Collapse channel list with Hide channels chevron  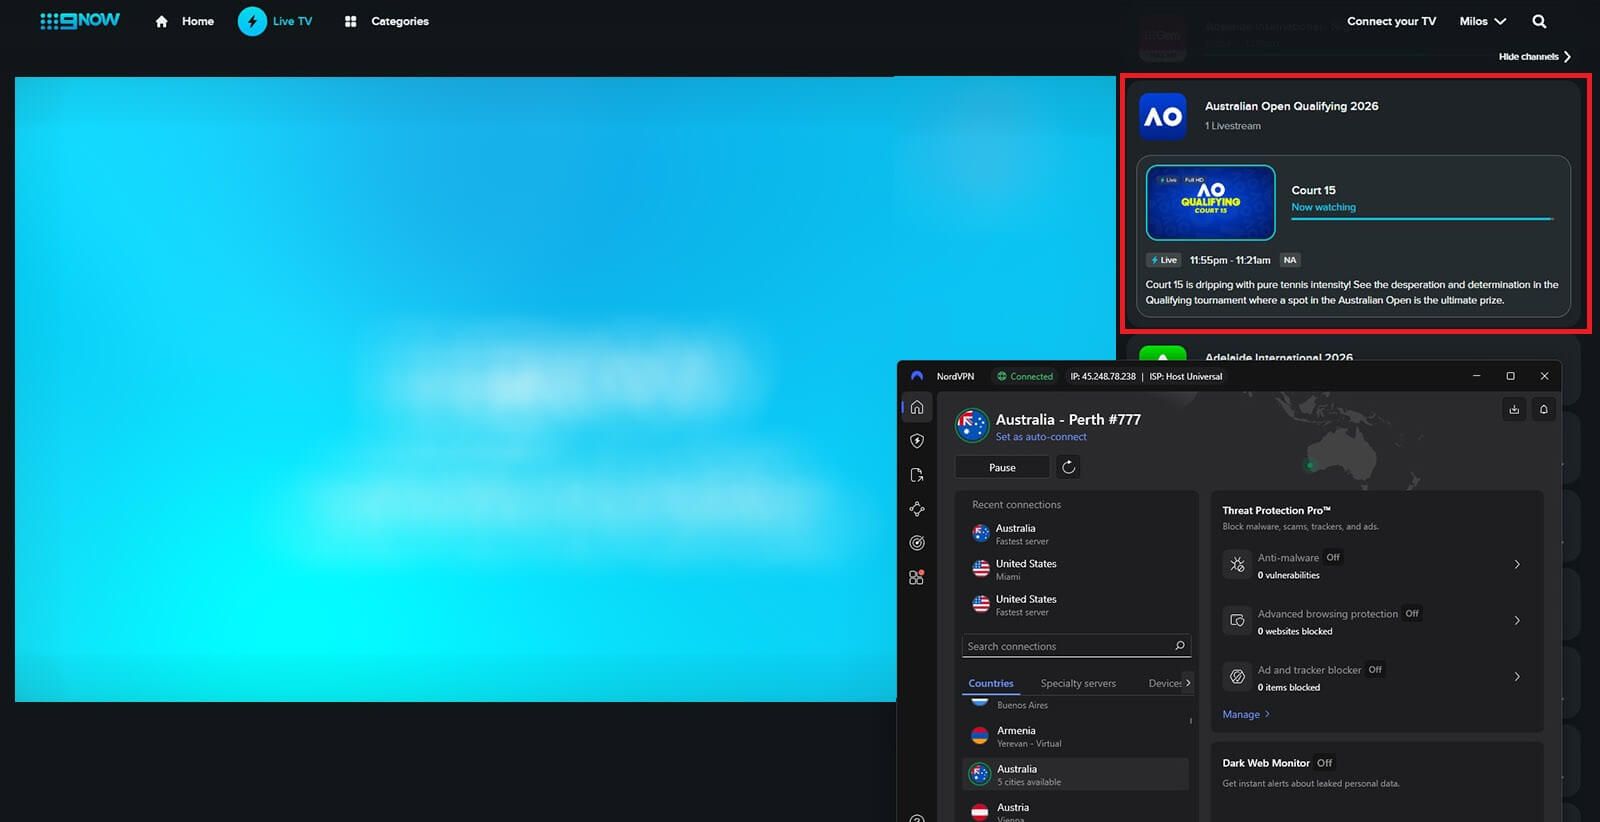1567,57
